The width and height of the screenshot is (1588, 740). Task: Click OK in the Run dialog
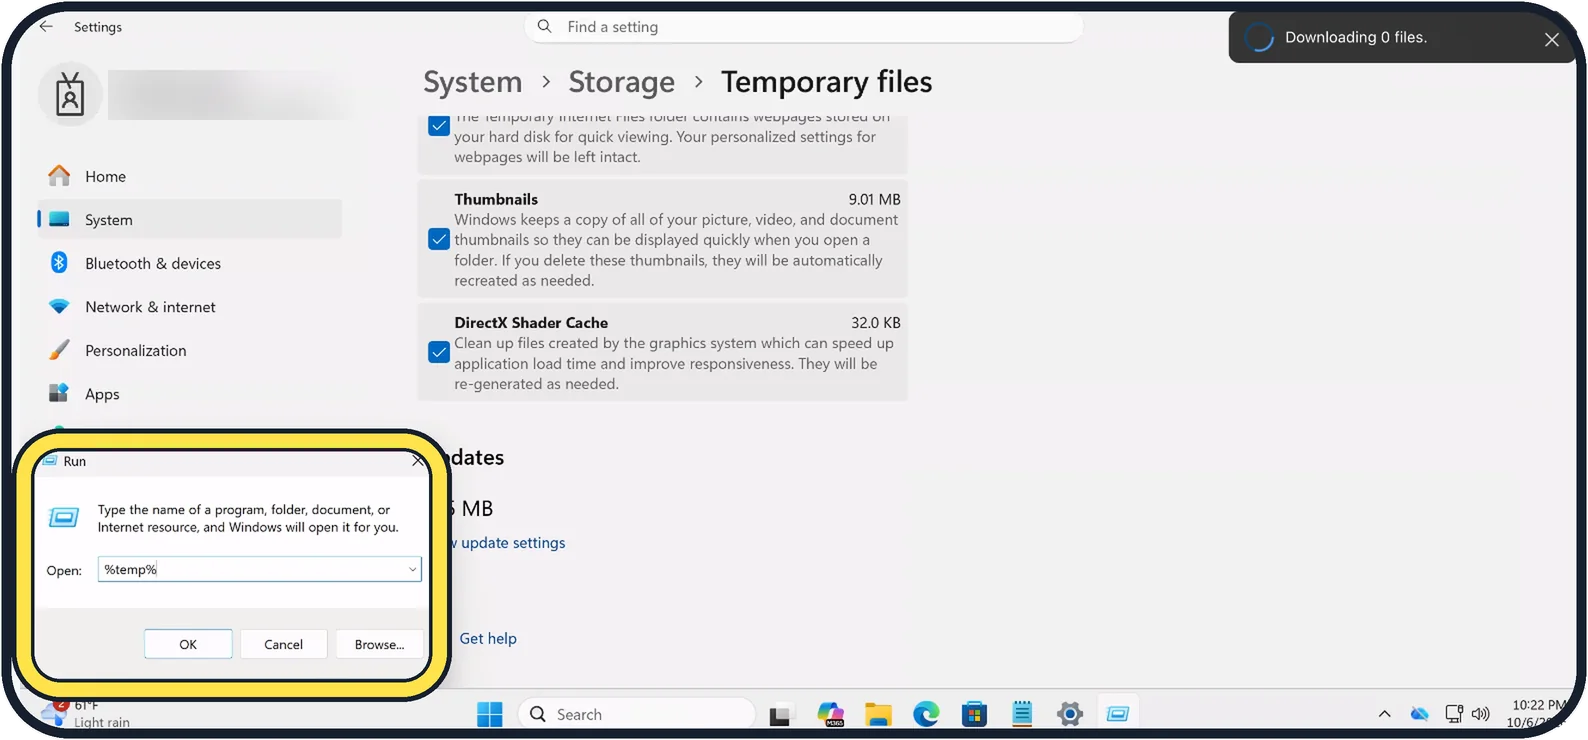pos(188,644)
